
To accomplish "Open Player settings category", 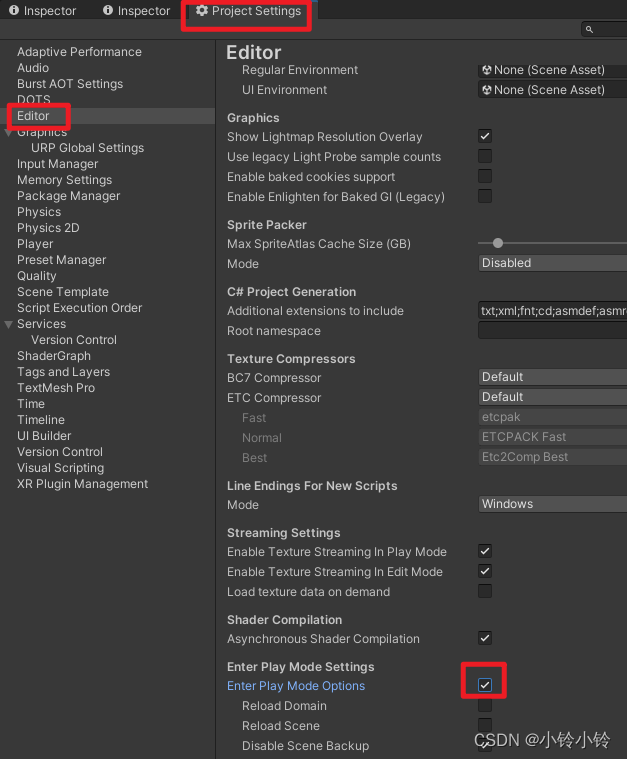I will coord(35,243).
